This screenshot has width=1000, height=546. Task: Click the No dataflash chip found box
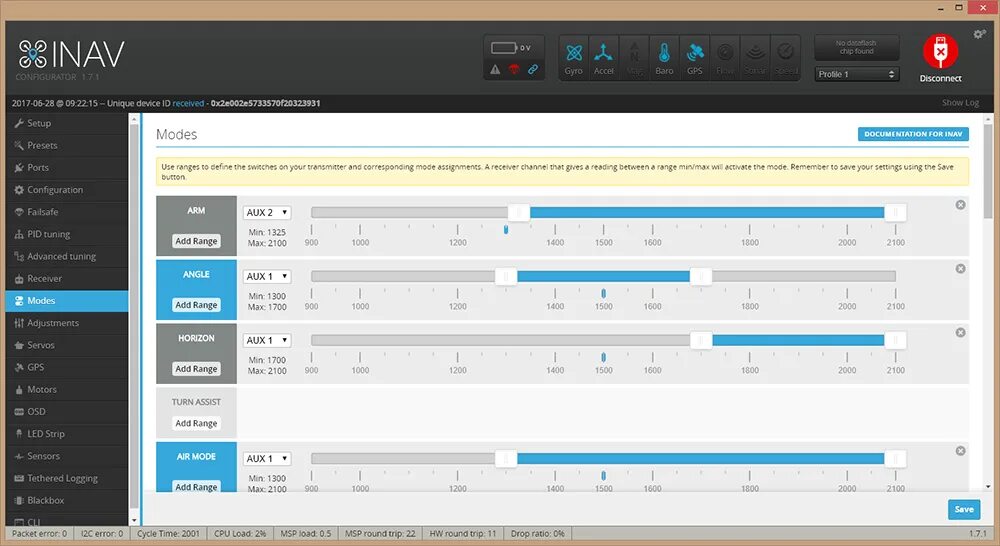(857, 47)
